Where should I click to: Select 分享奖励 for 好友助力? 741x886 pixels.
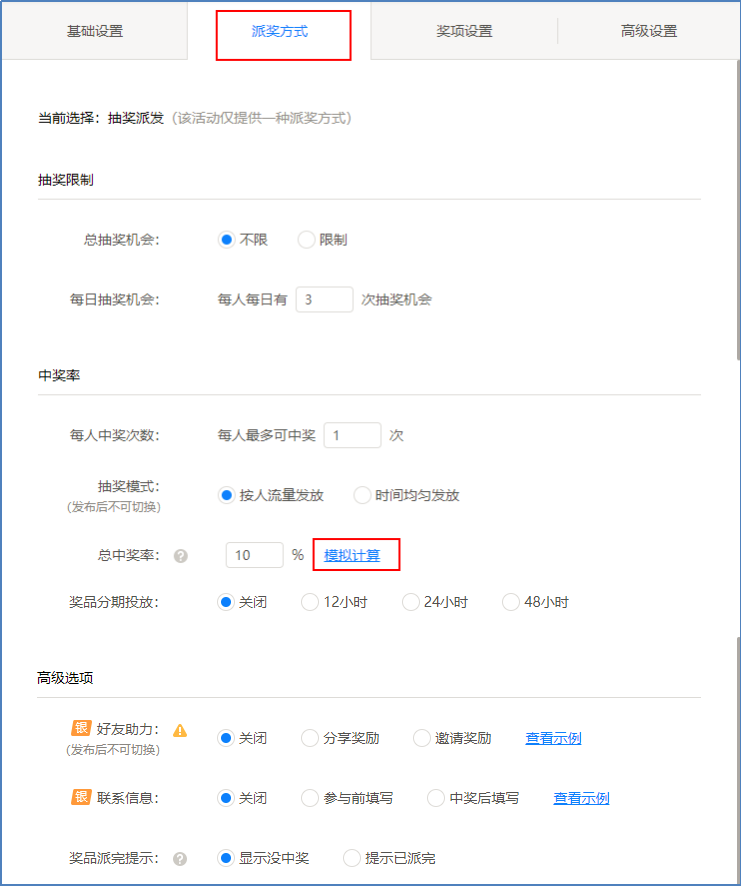[x=310, y=738]
